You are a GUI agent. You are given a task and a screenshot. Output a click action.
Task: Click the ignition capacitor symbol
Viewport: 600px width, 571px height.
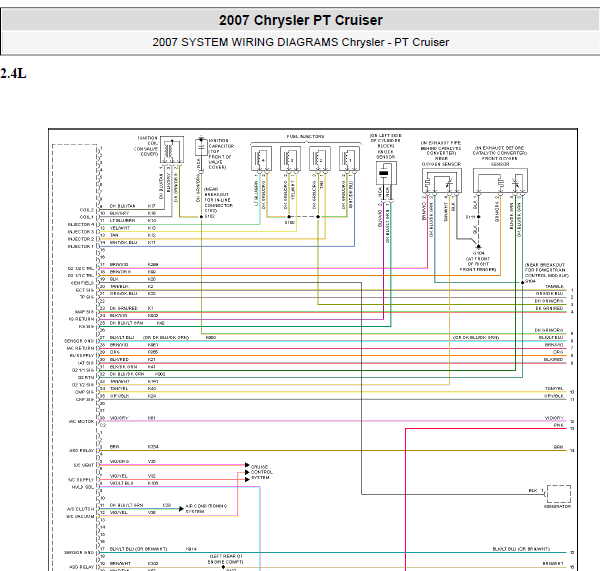pyautogui.click(x=201, y=147)
